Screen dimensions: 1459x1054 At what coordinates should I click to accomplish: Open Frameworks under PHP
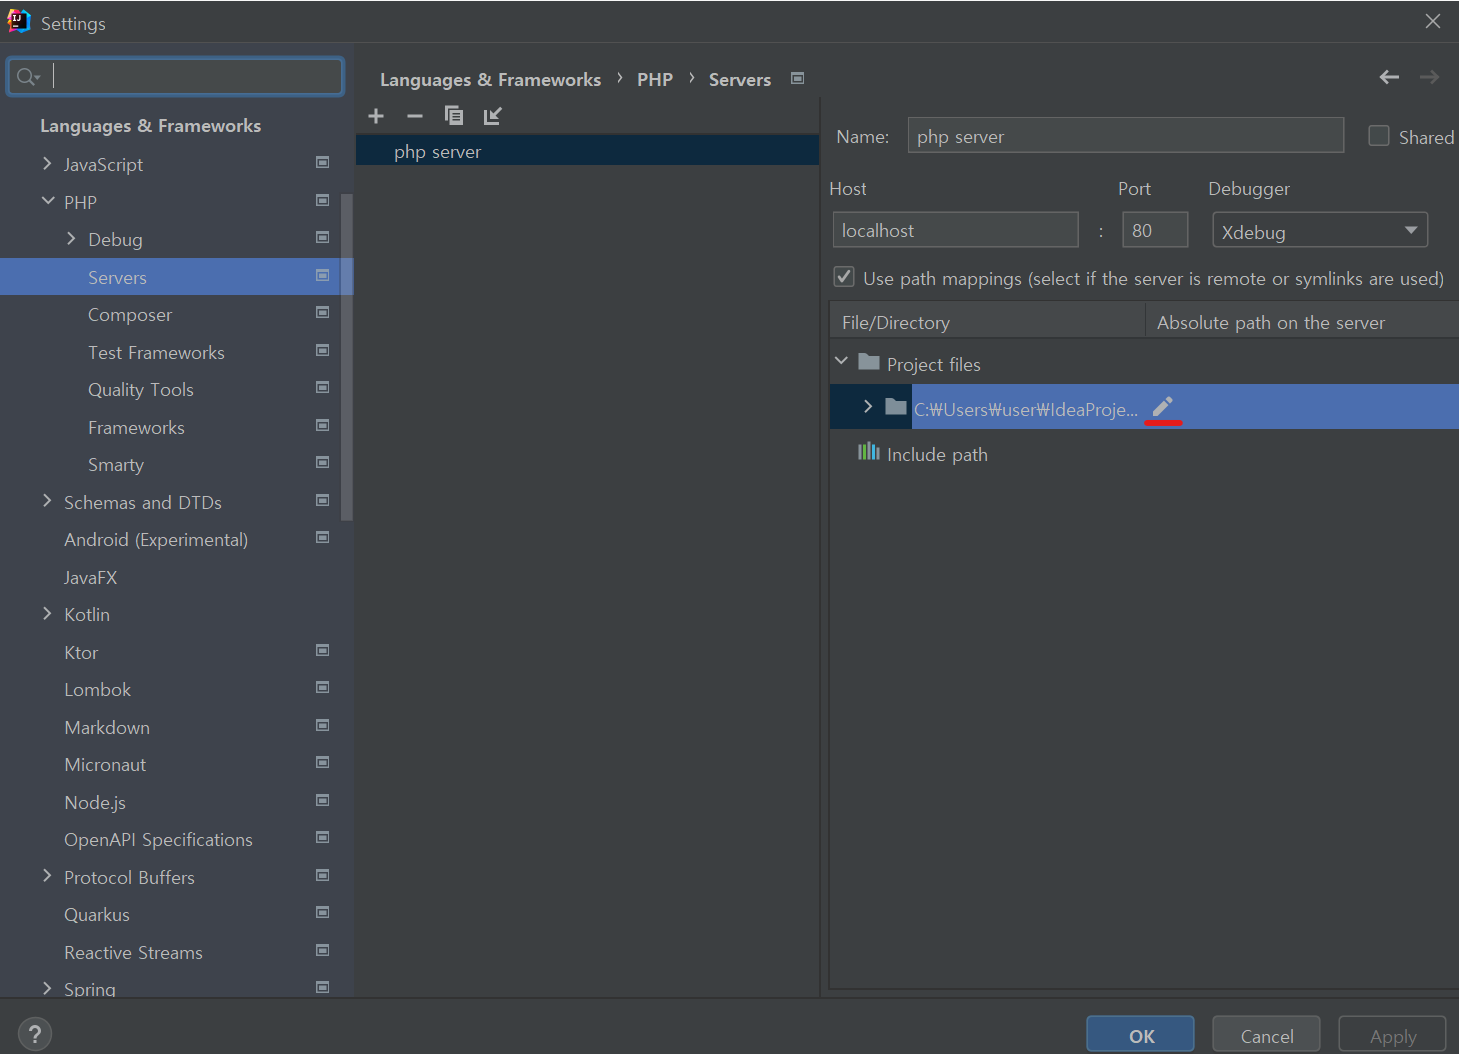(136, 427)
